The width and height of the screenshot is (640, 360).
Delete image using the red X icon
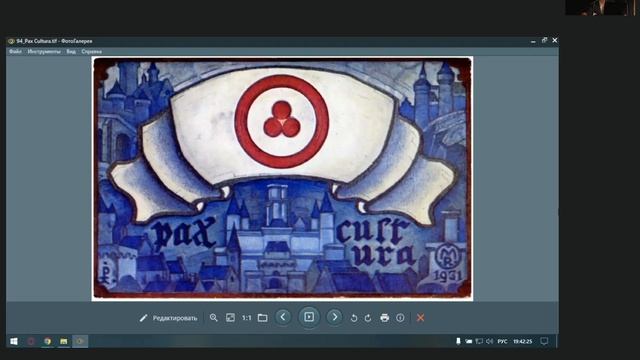[420, 318]
